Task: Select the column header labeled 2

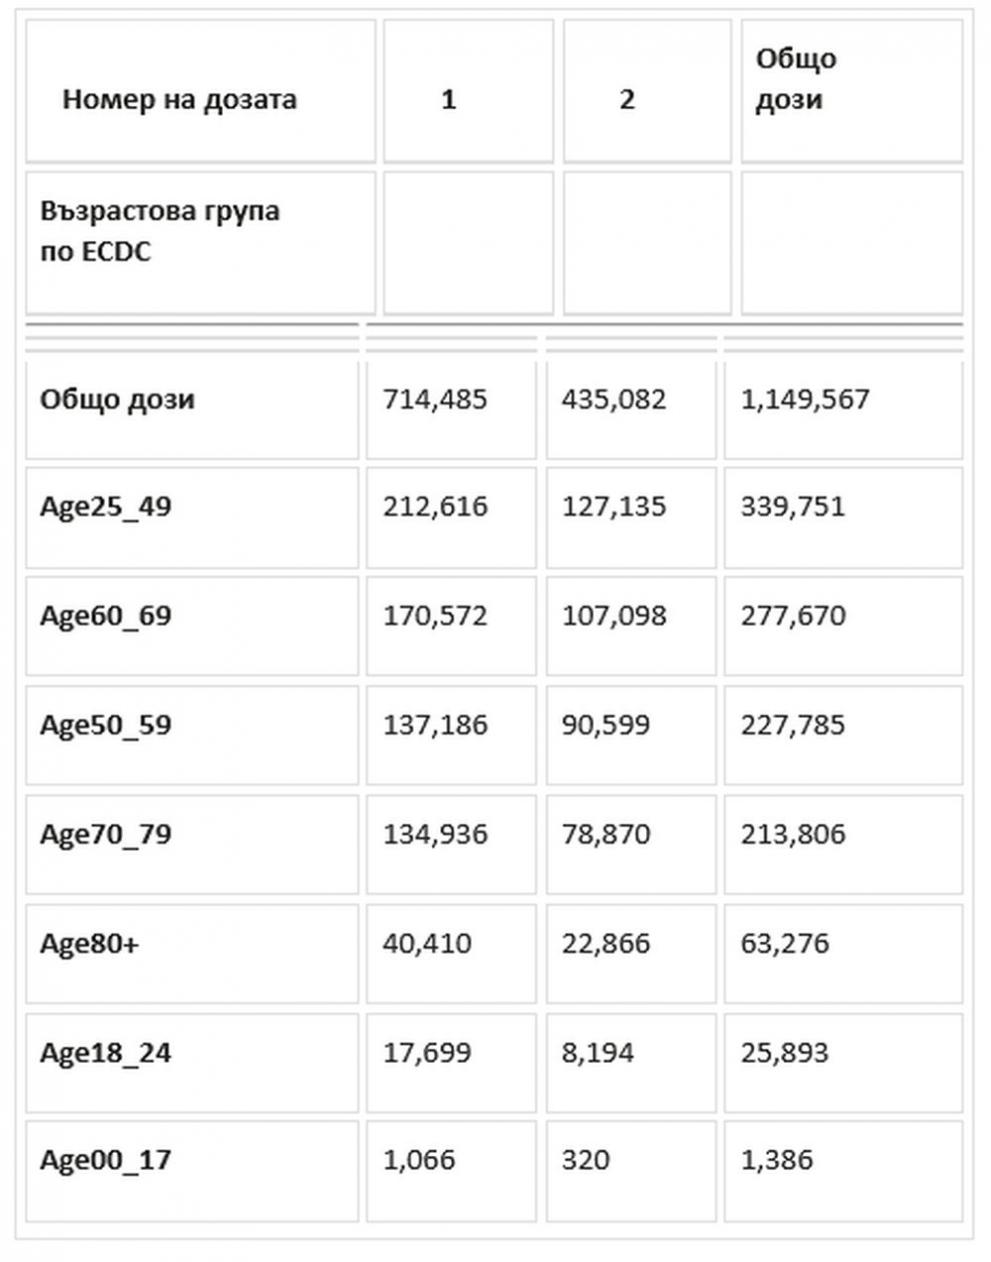Action: pyautogui.click(x=627, y=100)
